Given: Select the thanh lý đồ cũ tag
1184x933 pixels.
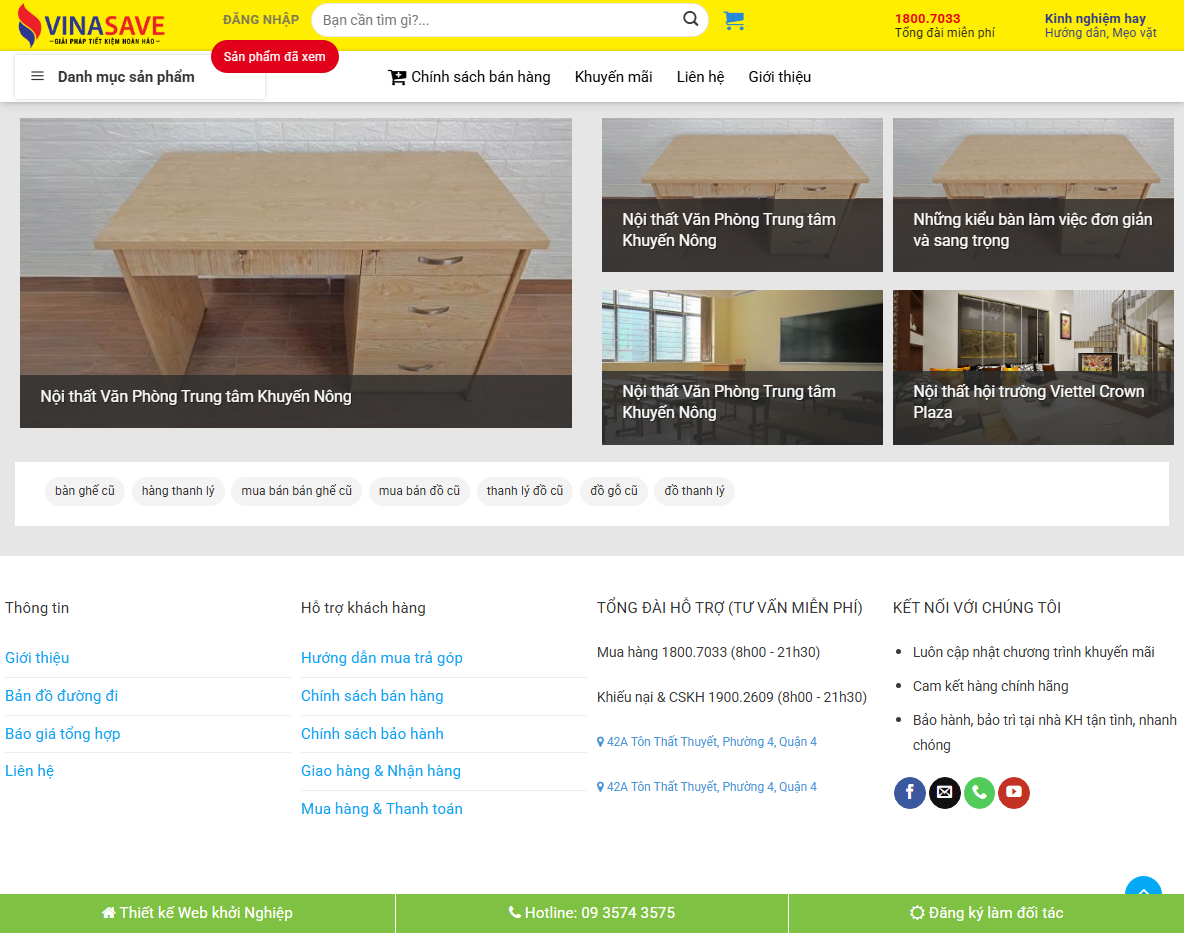Looking at the screenshot, I should 524,491.
